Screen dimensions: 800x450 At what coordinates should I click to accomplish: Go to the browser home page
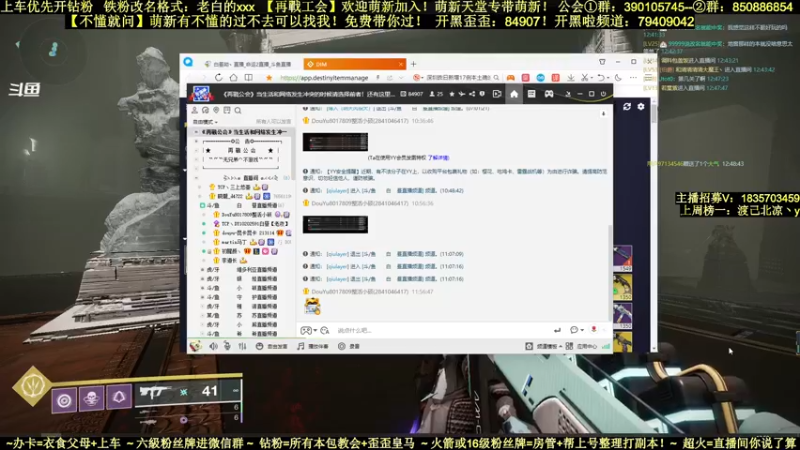233,78
